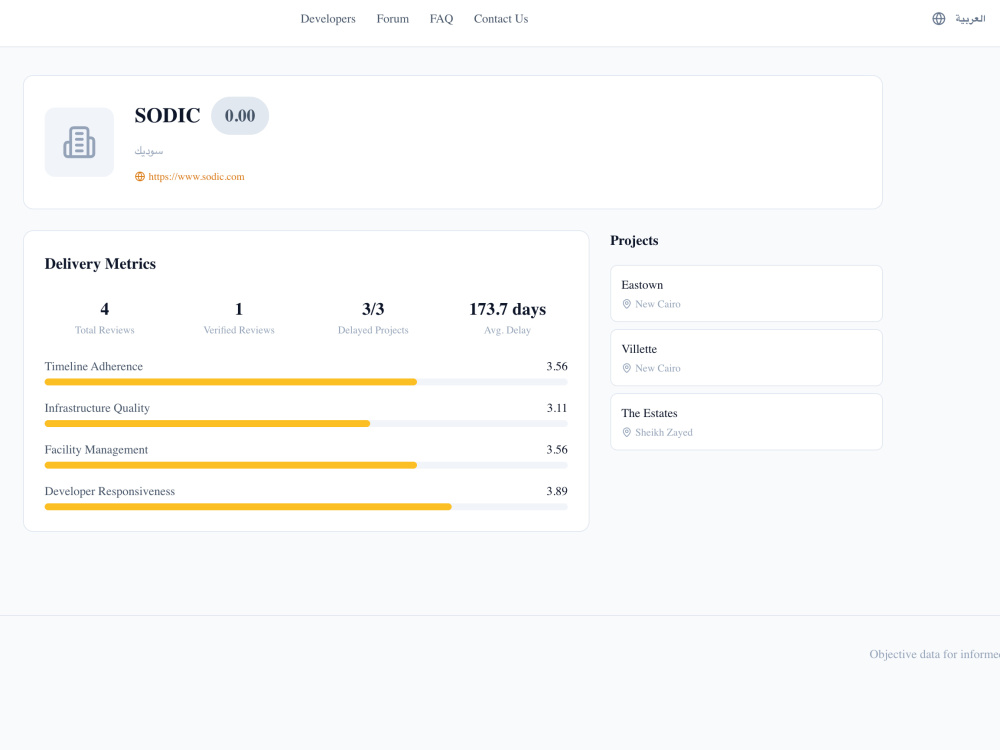Click the Delayed Projects label

click(x=373, y=330)
